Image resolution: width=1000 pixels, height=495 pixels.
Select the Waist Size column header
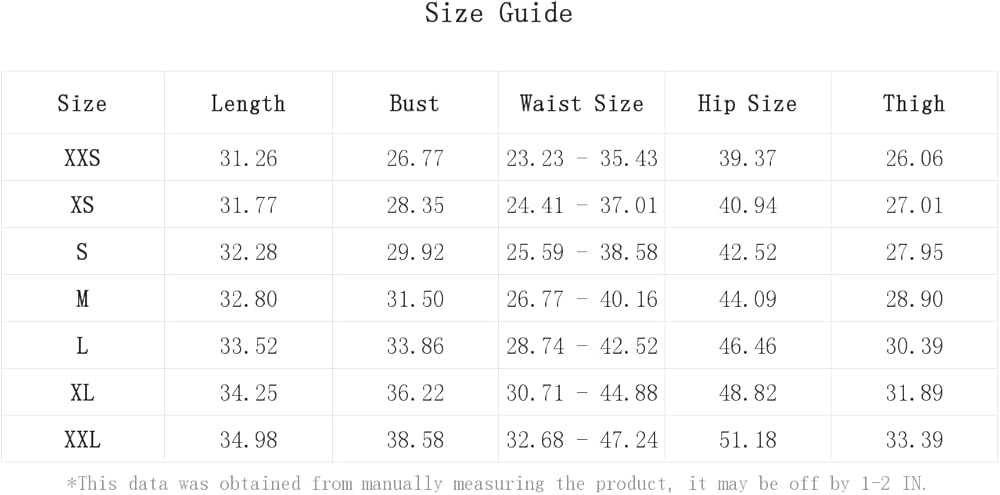[x=581, y=103]
